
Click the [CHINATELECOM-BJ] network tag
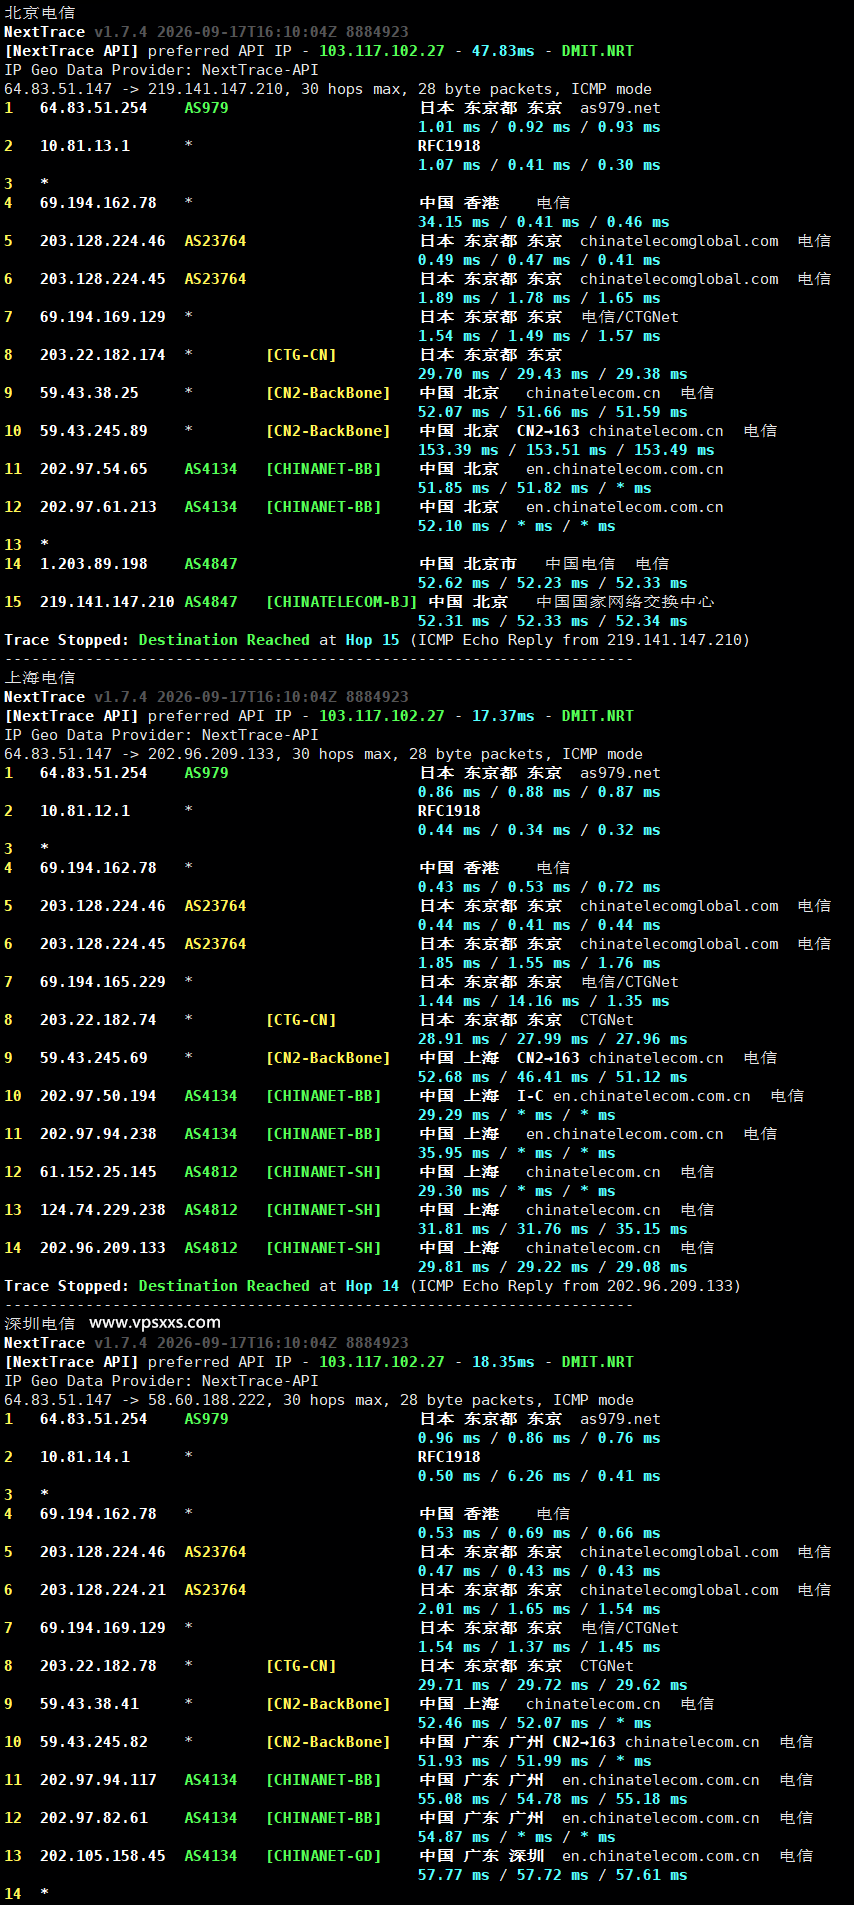(x=342, y=602)
